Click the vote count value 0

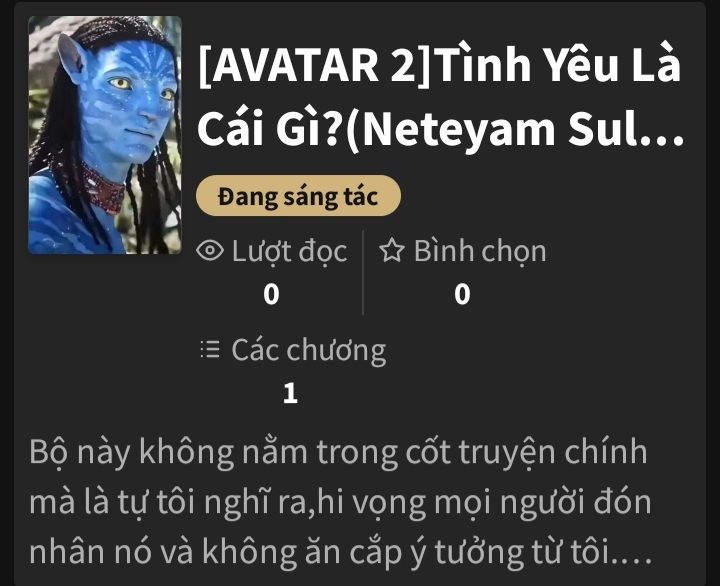click(462, 294)
